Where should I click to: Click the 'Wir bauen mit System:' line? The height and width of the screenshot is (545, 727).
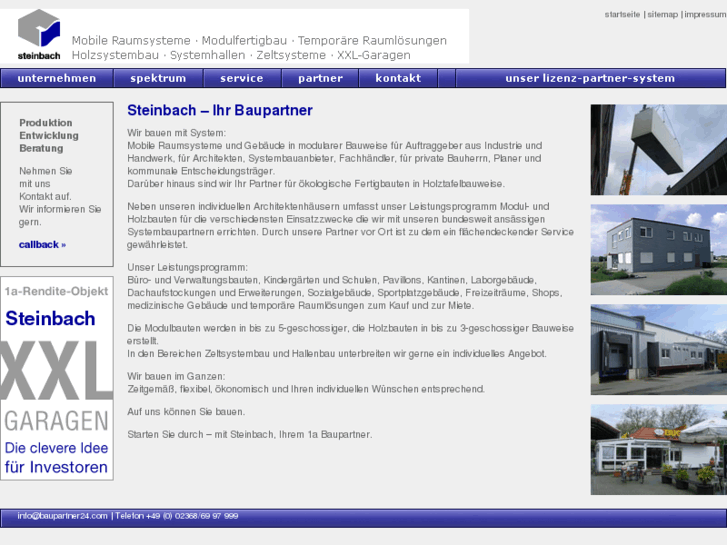(177, 133)
